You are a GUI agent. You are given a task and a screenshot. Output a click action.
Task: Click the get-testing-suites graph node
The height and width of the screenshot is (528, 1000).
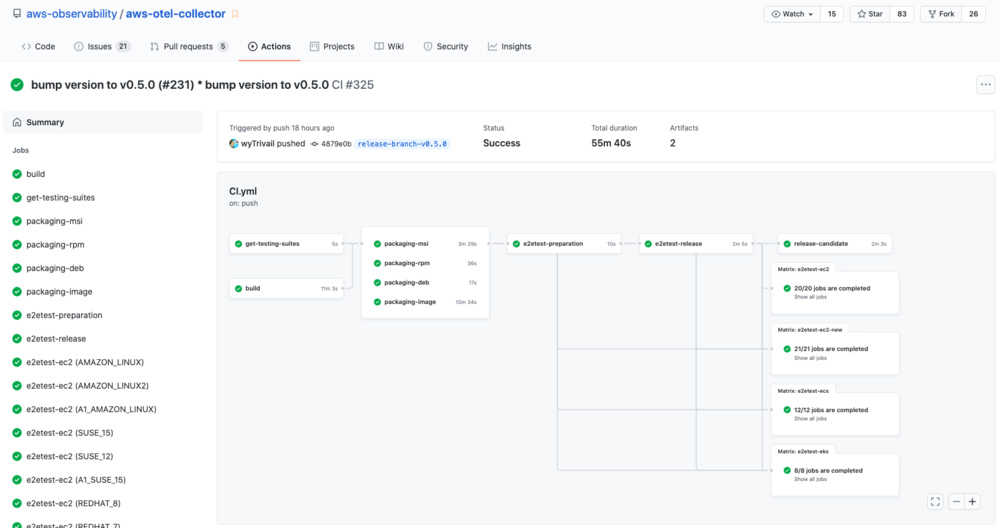click(x=286, y=244)
